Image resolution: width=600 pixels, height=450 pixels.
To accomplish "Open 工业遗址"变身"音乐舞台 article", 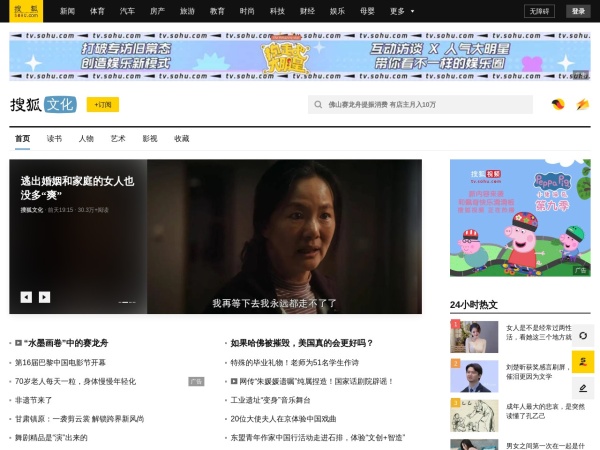I will click(x=270, y=400).
